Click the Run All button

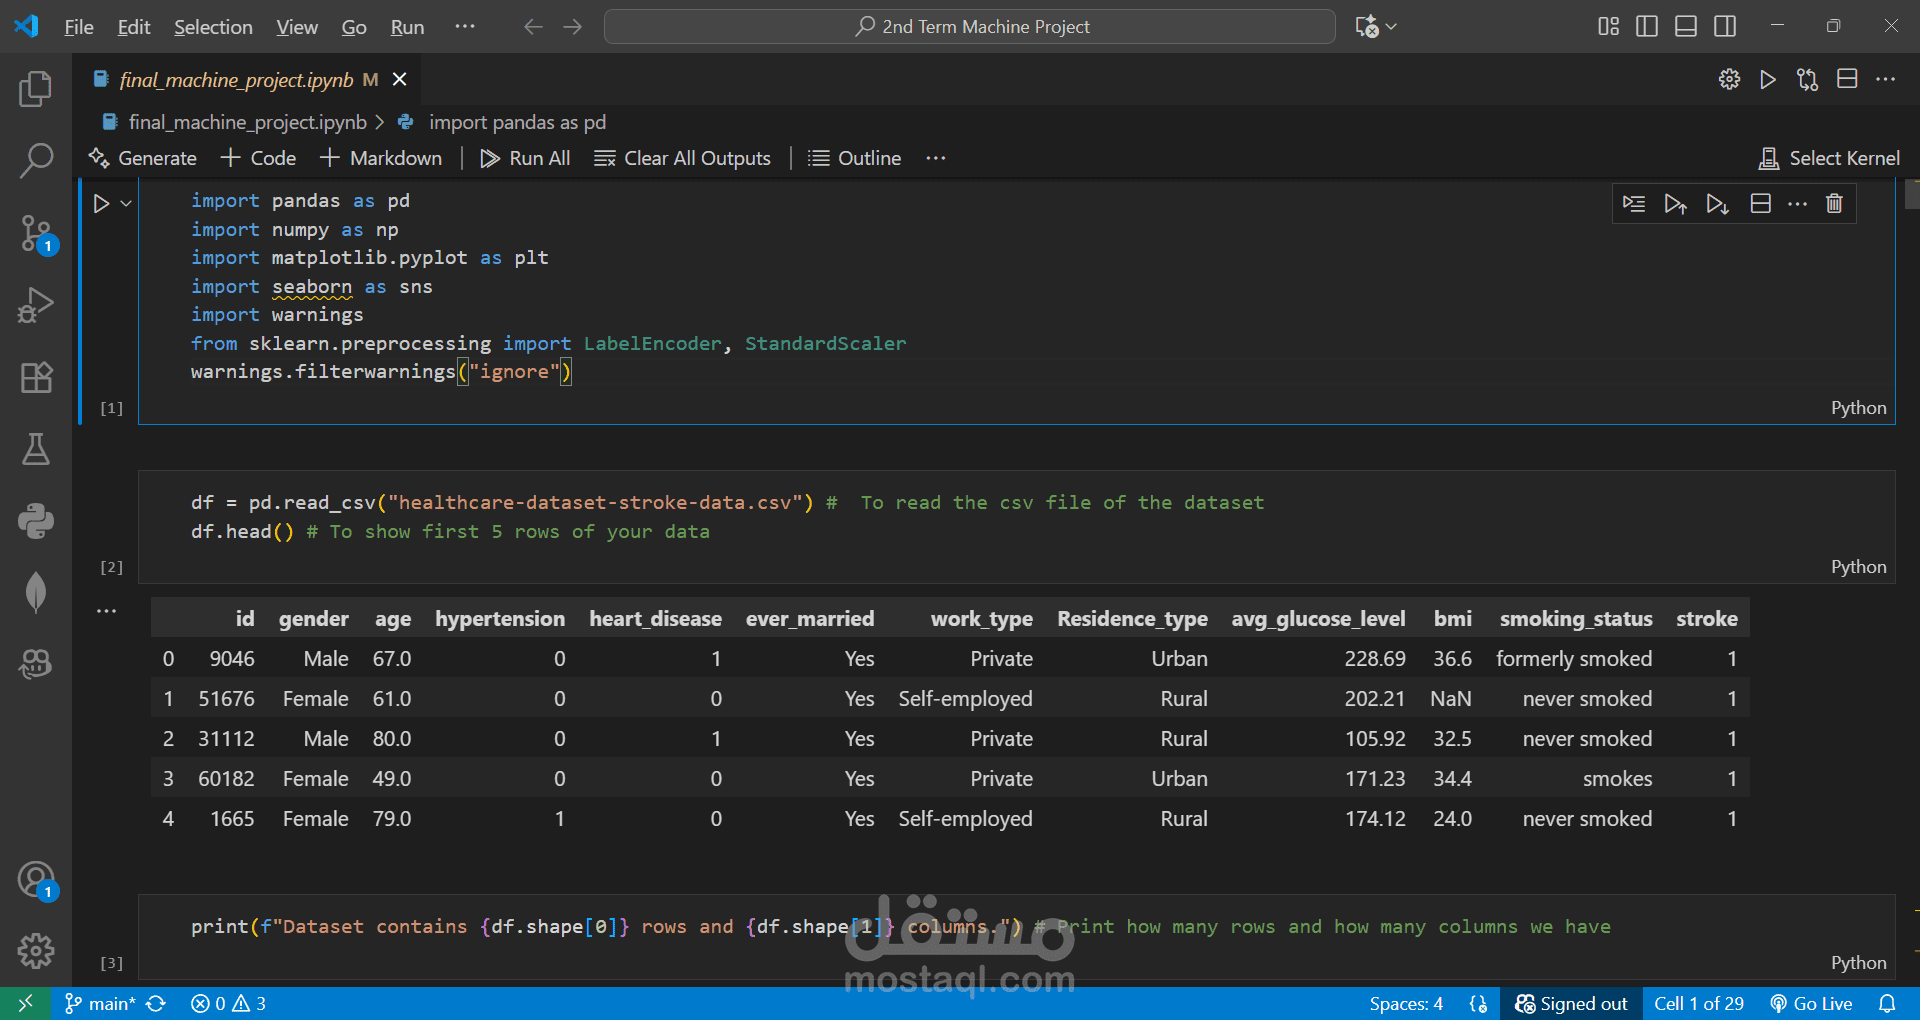point(526,158)
